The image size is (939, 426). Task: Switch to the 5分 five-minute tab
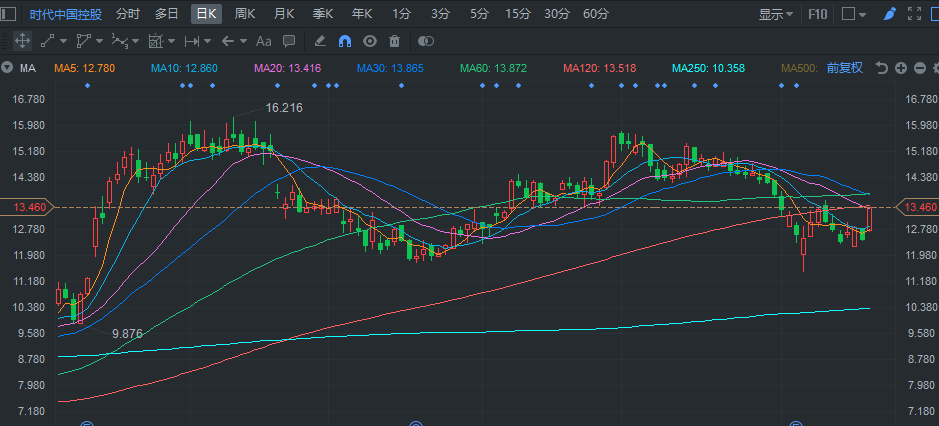coord(479,14)
